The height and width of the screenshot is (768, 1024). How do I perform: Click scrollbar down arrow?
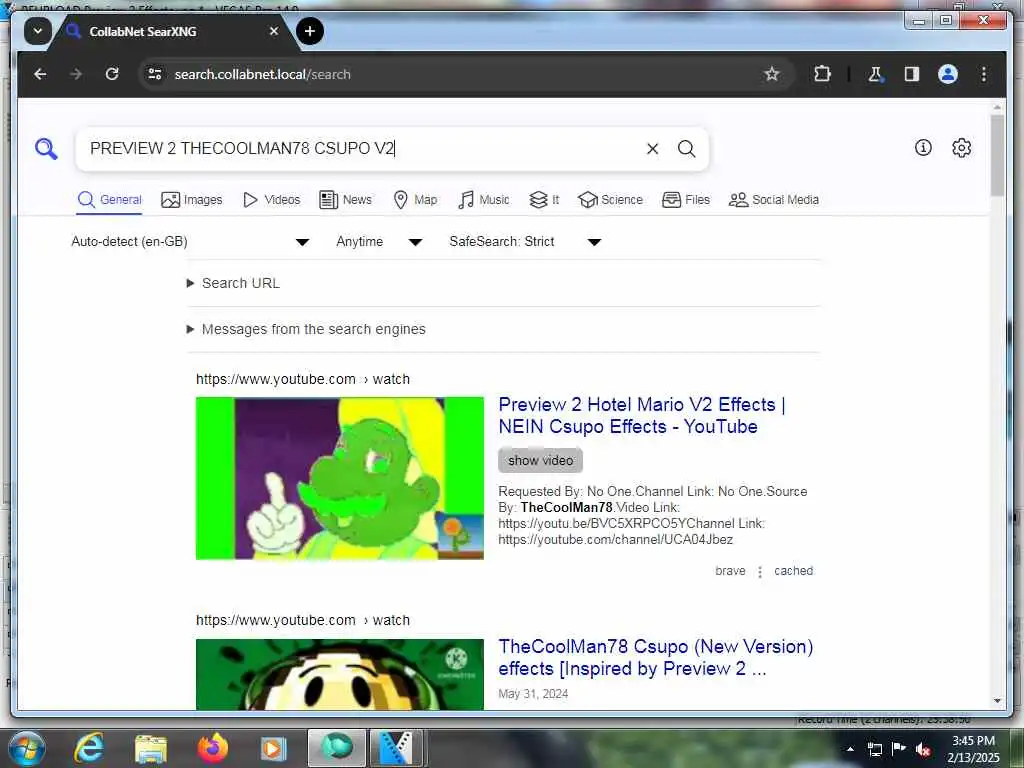[997, 701]
